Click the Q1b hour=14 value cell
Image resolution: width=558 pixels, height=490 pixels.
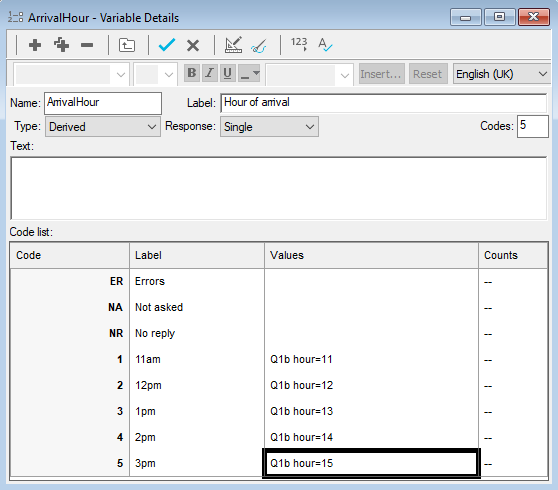point(372,437)
